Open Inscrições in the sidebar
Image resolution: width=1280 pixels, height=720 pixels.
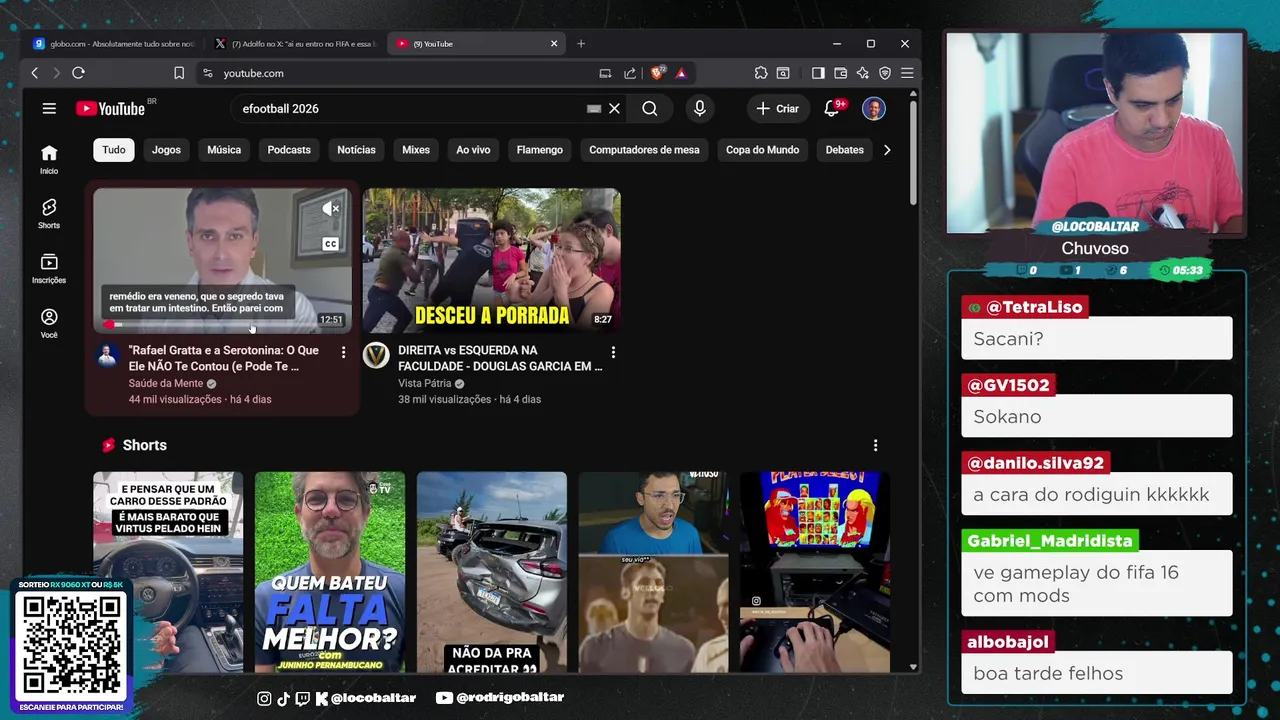click(49, 268)
